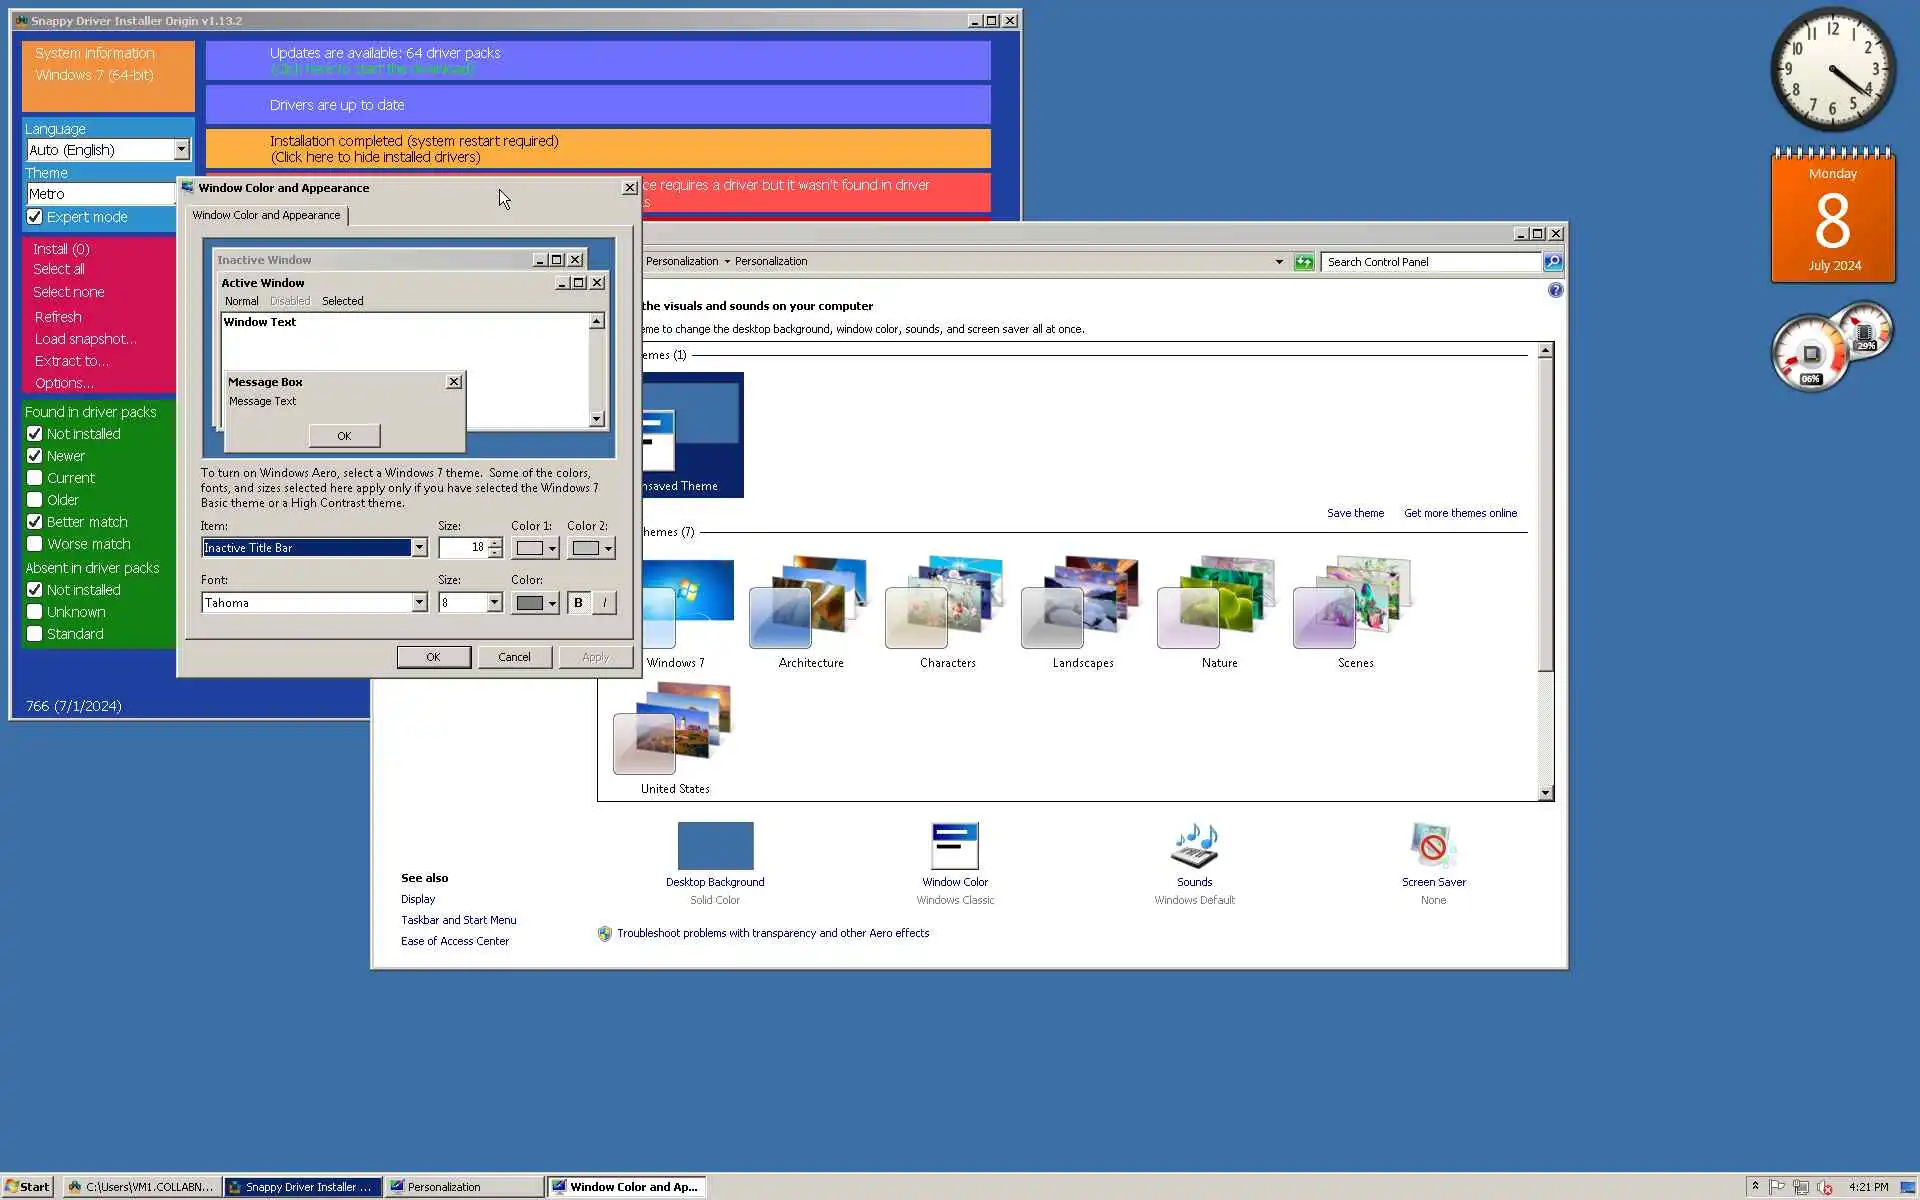Open the Color 1 swatch picker
Screen dimensions: 1920x1200
[x=535, y=548]
